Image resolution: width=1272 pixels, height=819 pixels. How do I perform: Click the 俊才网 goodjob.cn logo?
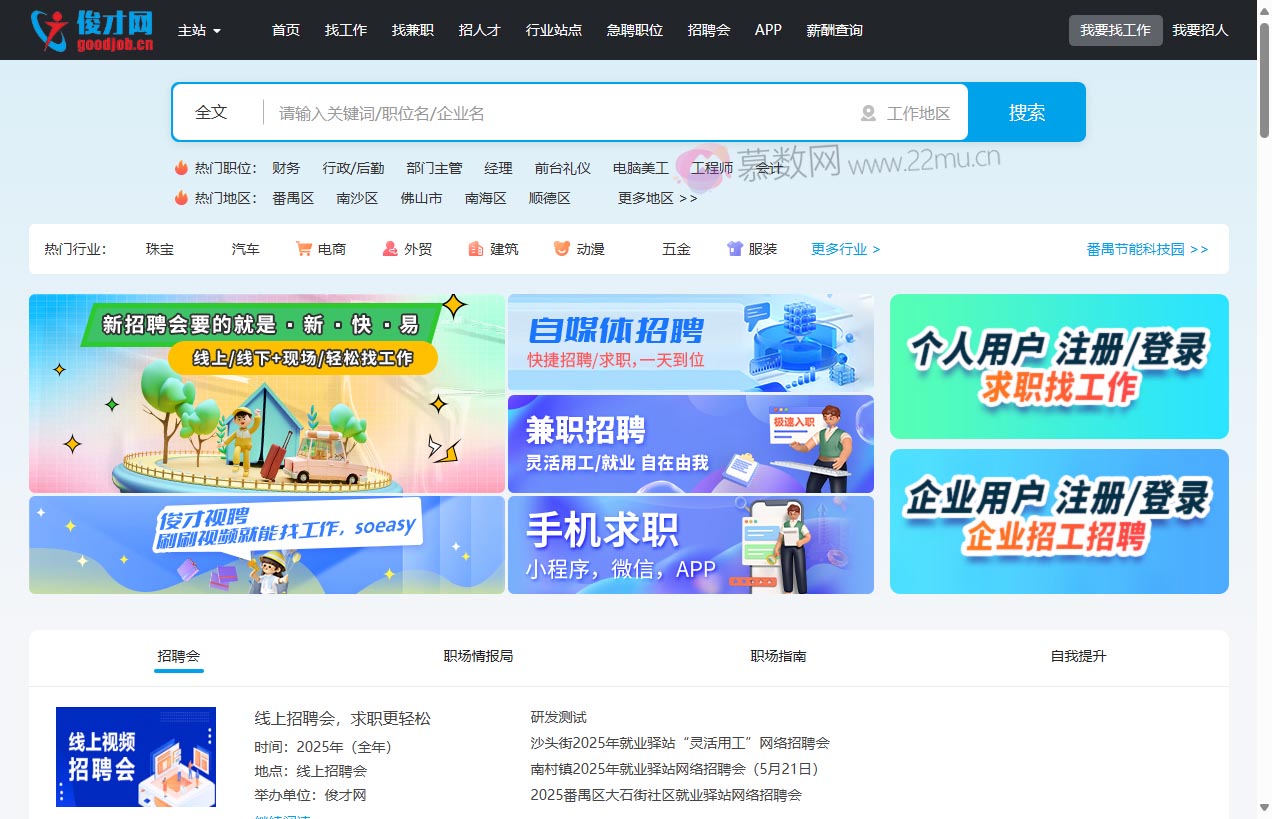tap(91, 30)
